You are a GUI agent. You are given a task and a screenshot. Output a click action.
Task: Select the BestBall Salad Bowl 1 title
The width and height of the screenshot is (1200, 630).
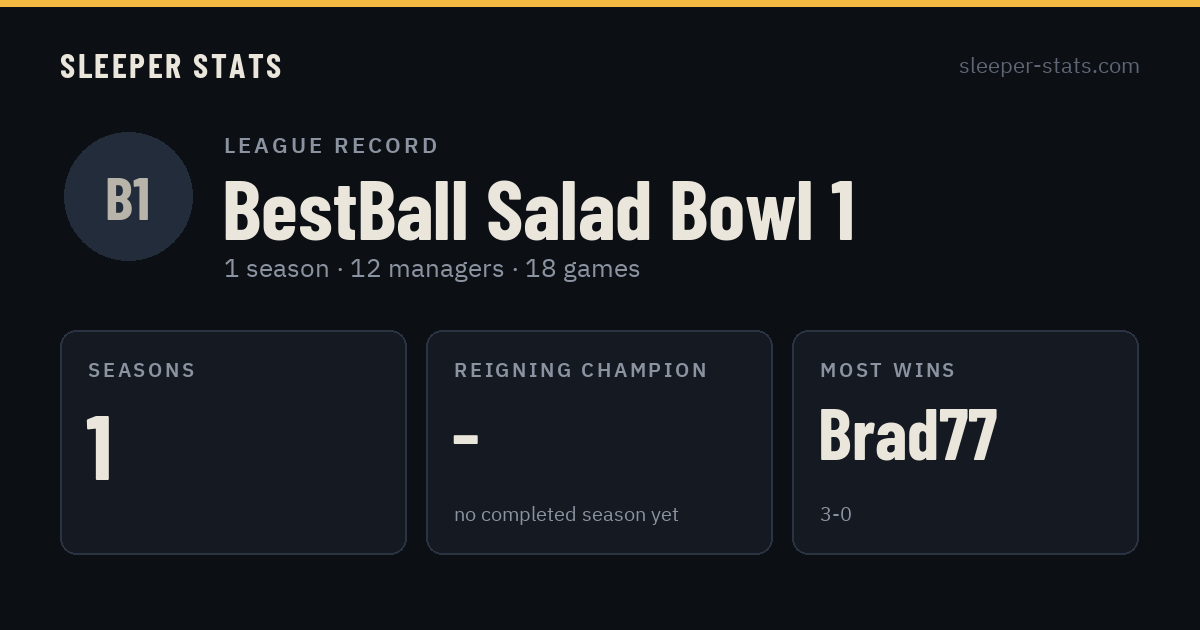click(540, 209)
